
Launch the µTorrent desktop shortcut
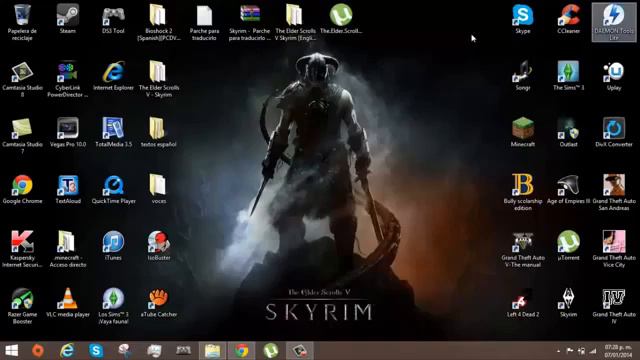569,246
